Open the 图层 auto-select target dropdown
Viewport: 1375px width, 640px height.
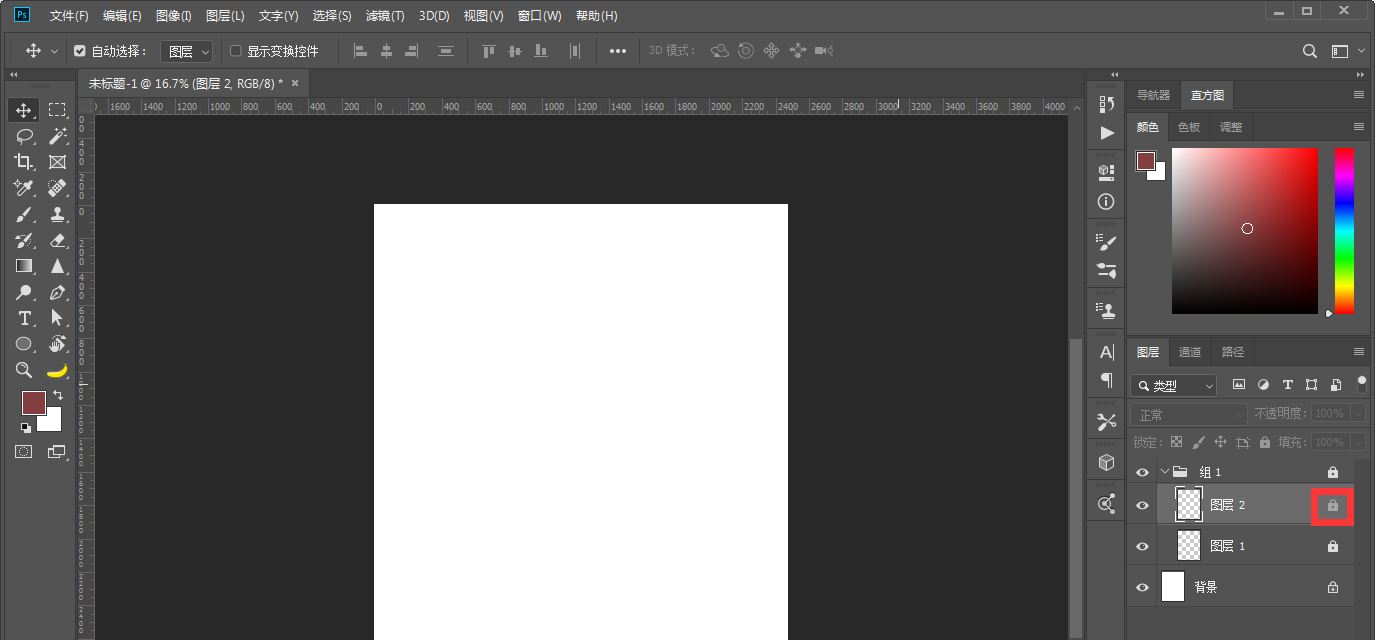click(187, 51)
